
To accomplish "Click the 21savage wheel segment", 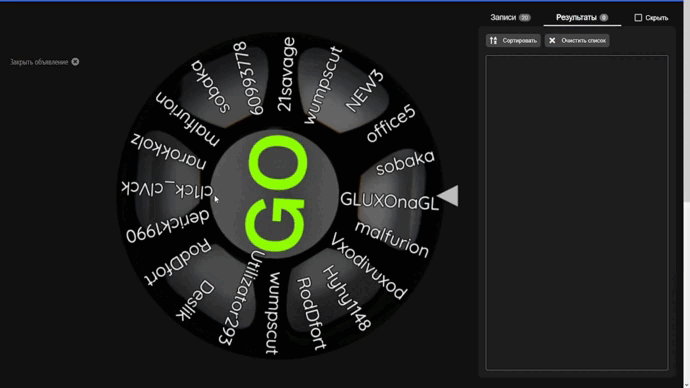I will click(286, 74).
